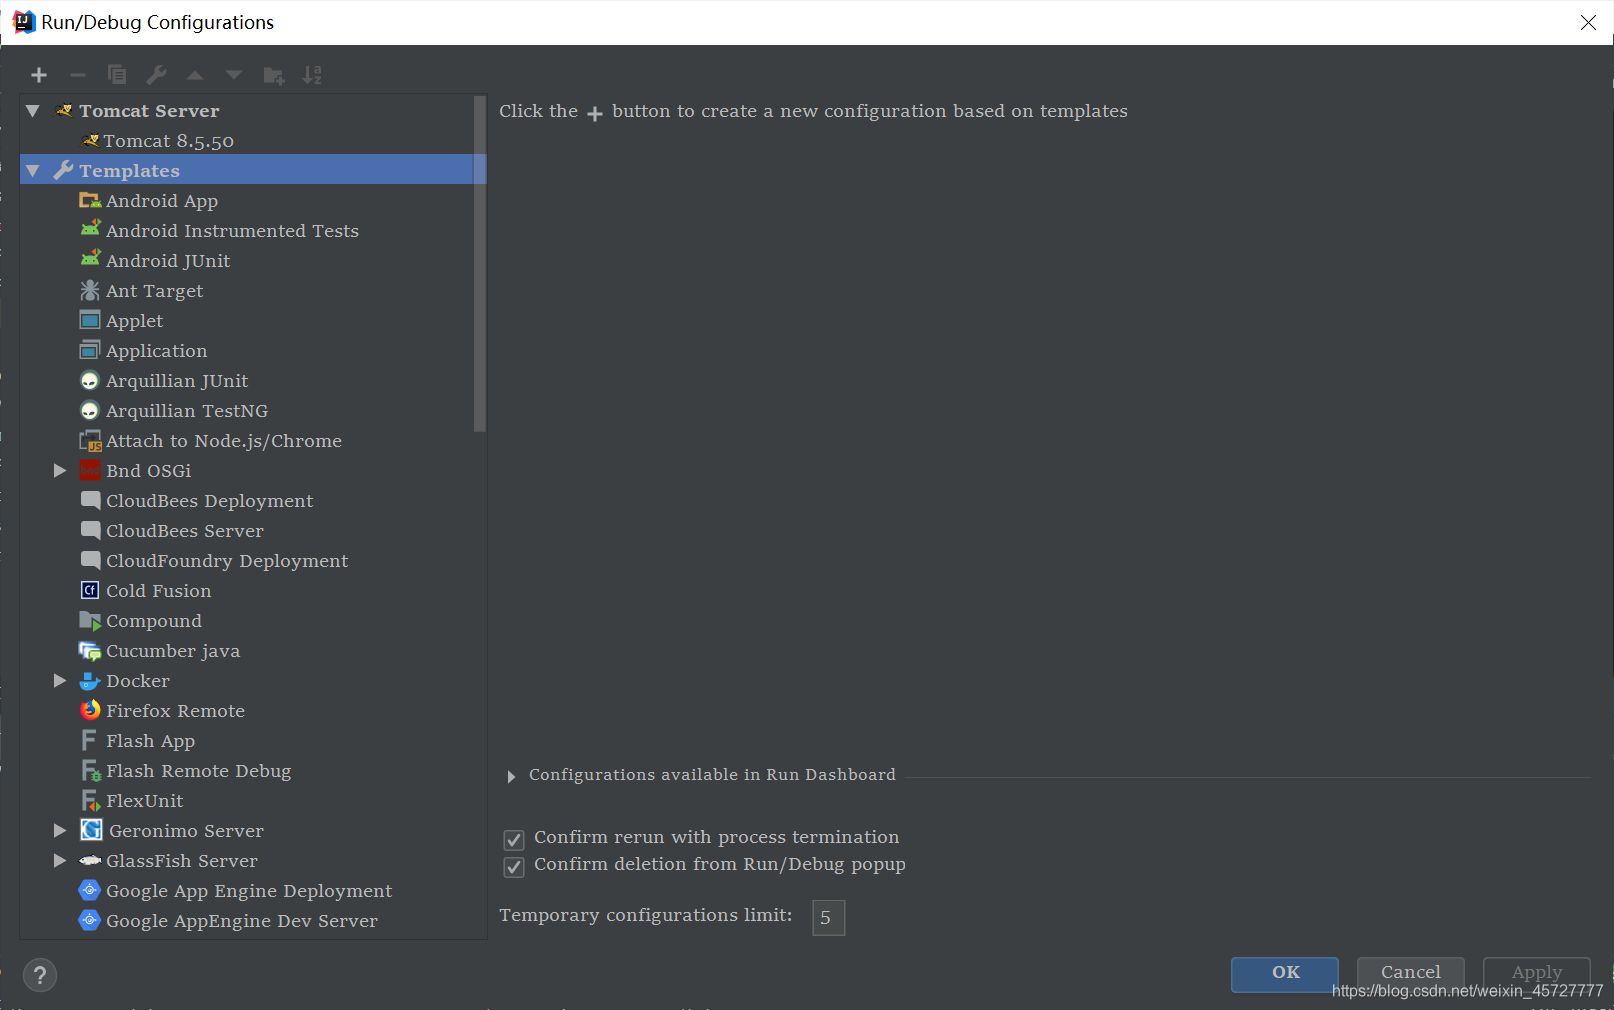Click the copy configuration icon
The height and width of the screenshot is (1010, 1614).
[117, 75]
